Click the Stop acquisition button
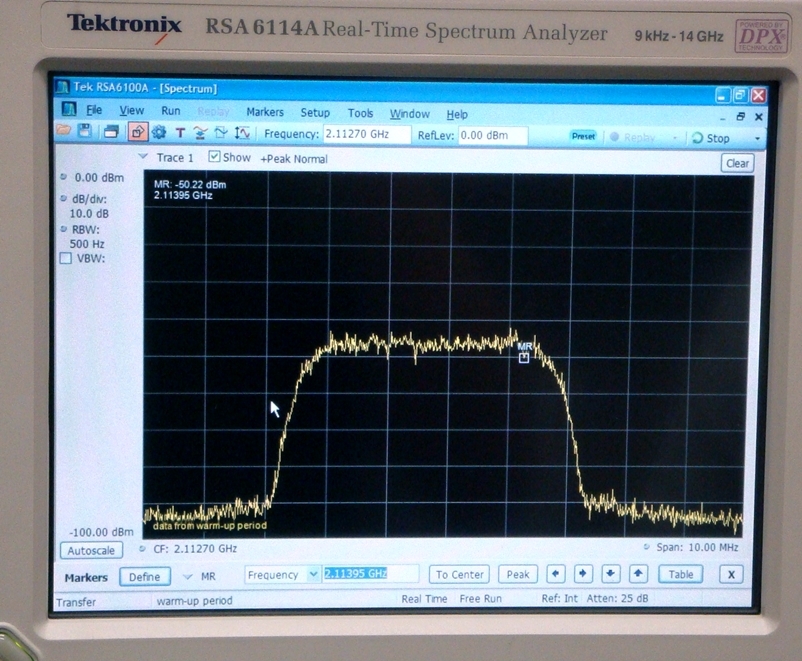Screen dimensions: 802x661 coord(711,138)
